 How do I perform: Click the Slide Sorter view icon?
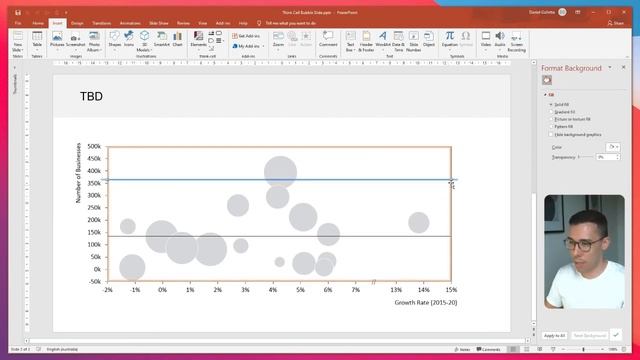[527, 349]
